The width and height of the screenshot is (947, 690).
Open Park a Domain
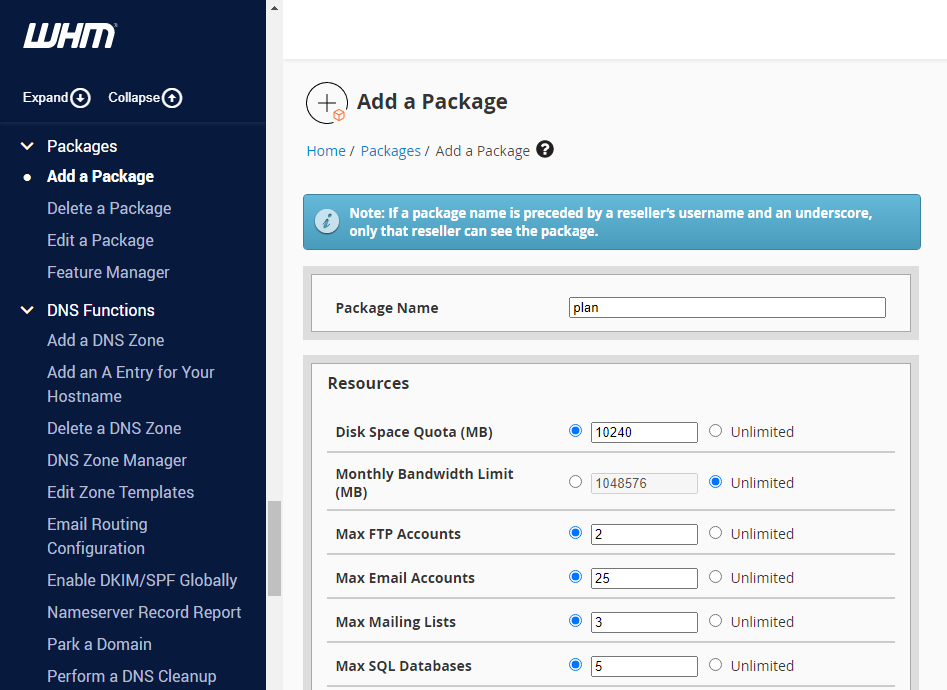pyautogui.click(x=99, y=644)
